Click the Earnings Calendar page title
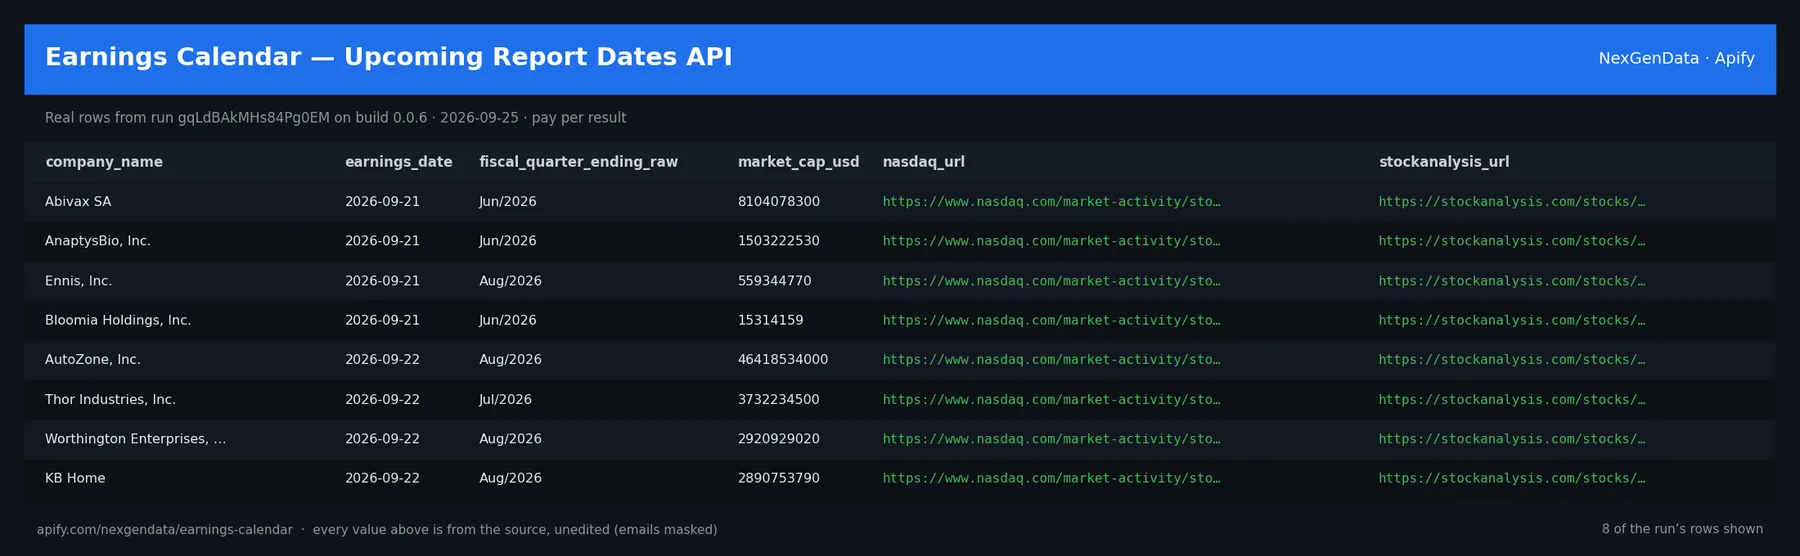The height and width of the screenshot is (556, 1800). pos(389,57)
